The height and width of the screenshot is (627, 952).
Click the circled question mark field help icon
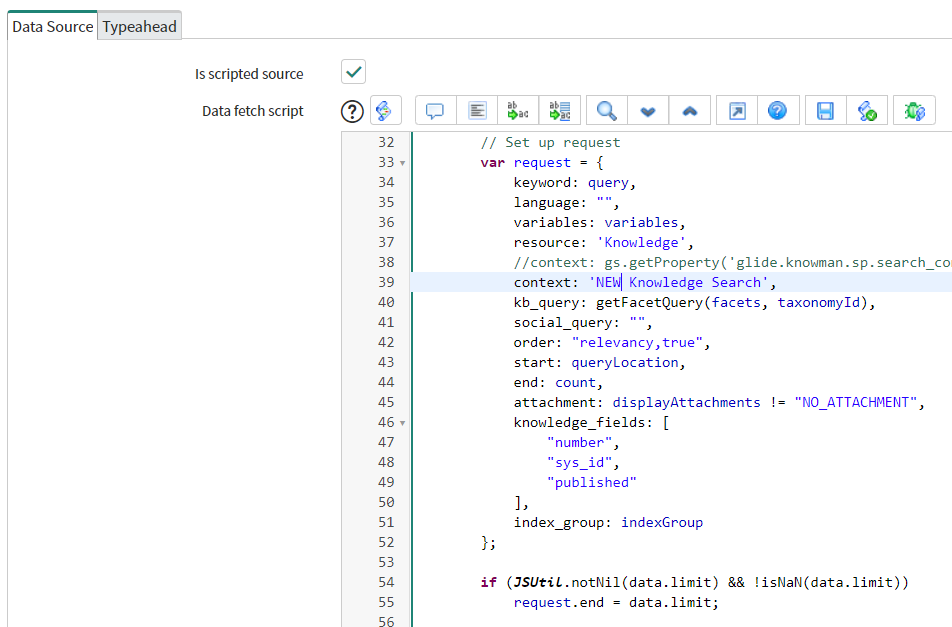(352, 111)
